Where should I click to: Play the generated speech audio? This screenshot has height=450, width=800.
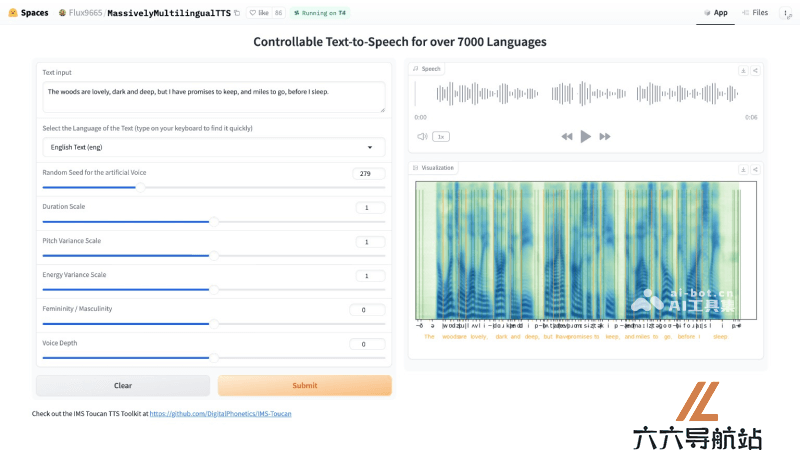pos(586,137)
